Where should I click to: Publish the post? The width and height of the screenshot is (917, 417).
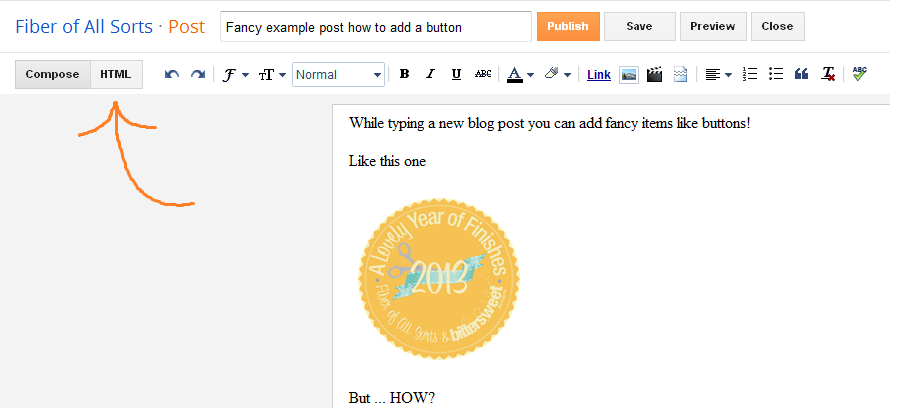point(568,26)
